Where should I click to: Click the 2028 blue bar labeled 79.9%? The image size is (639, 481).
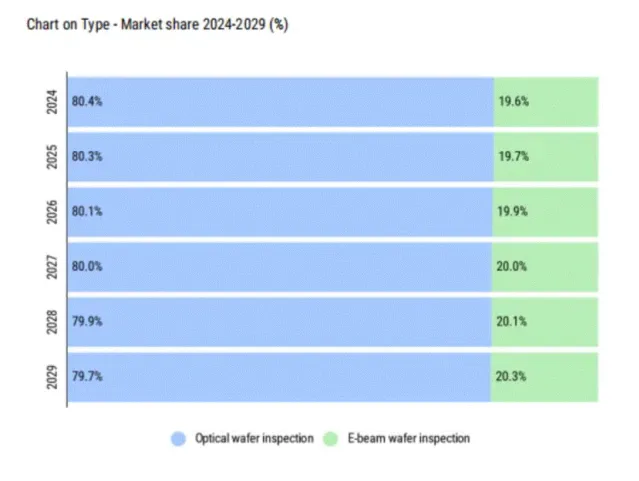[280, 322]
